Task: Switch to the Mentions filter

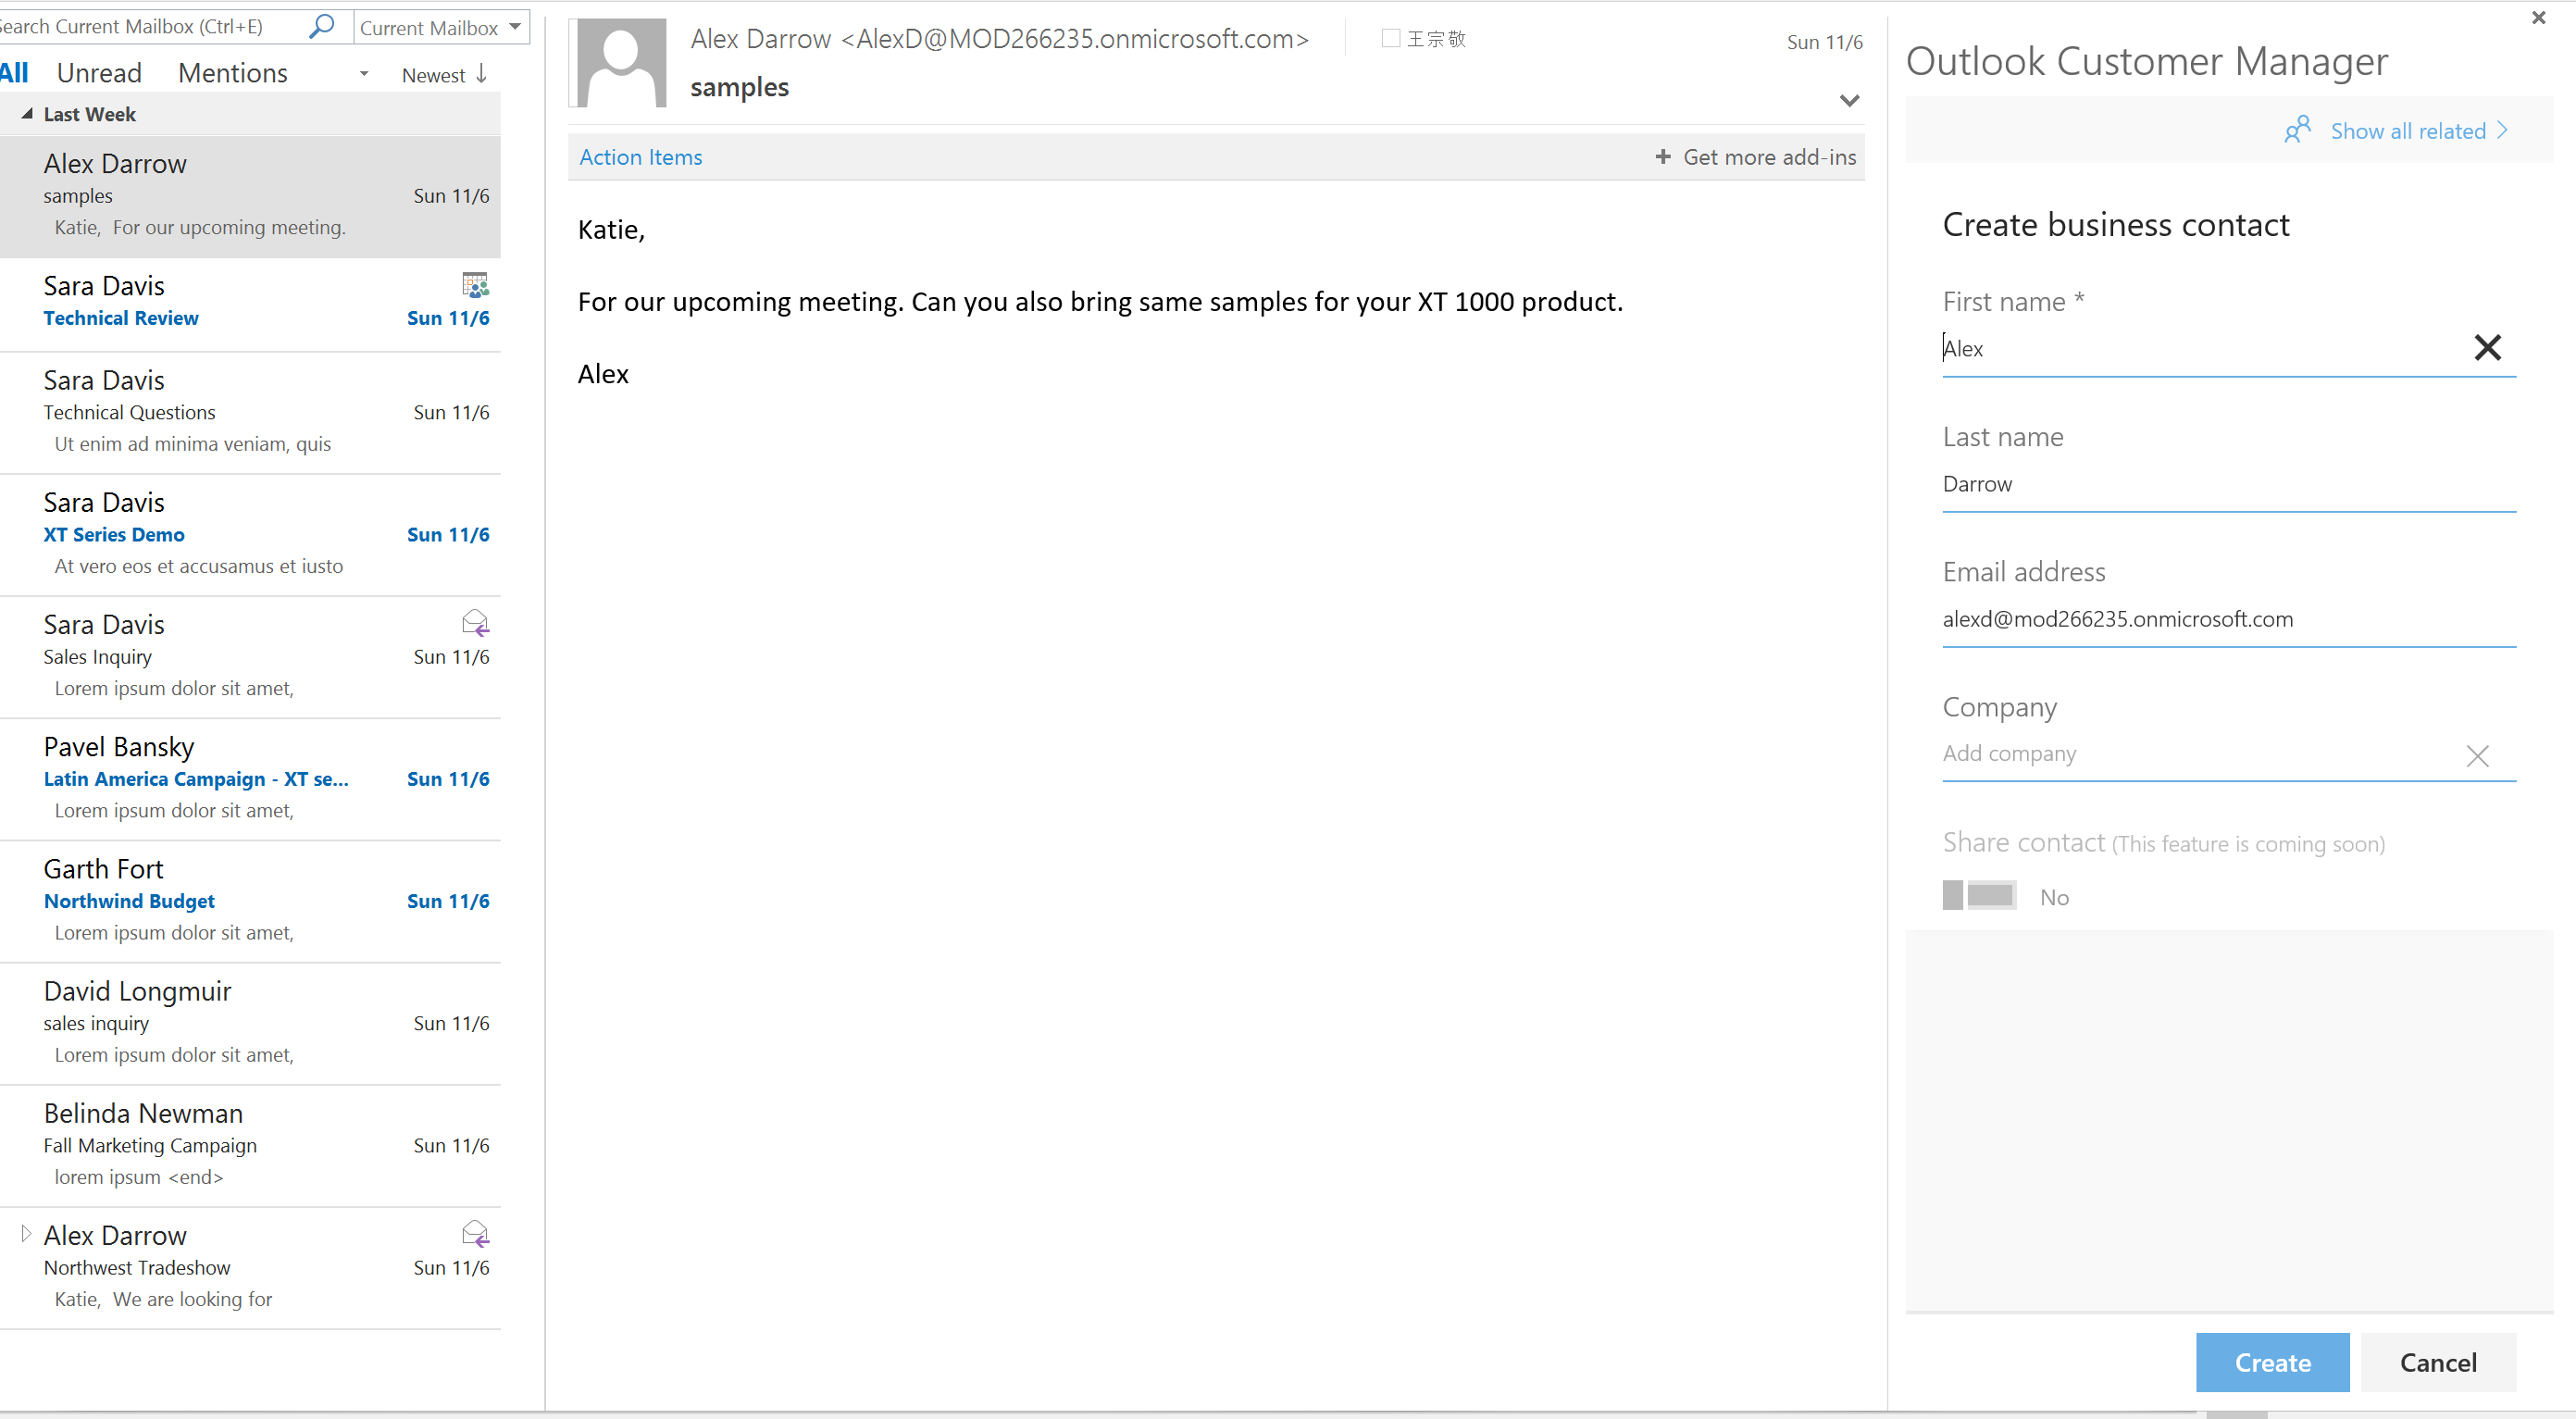Action: (232, 73)
